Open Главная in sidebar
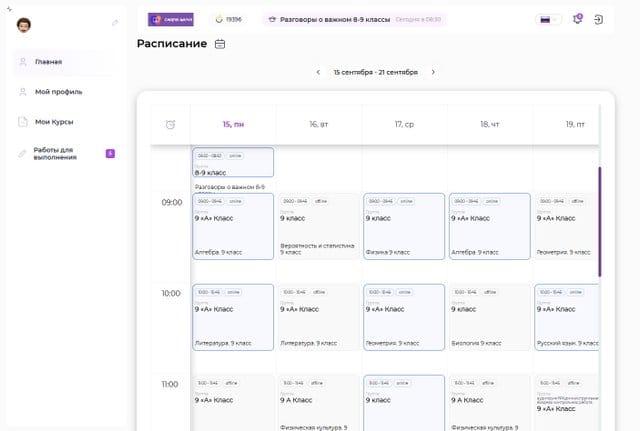640x431 pixels. [x=48, y=62]
